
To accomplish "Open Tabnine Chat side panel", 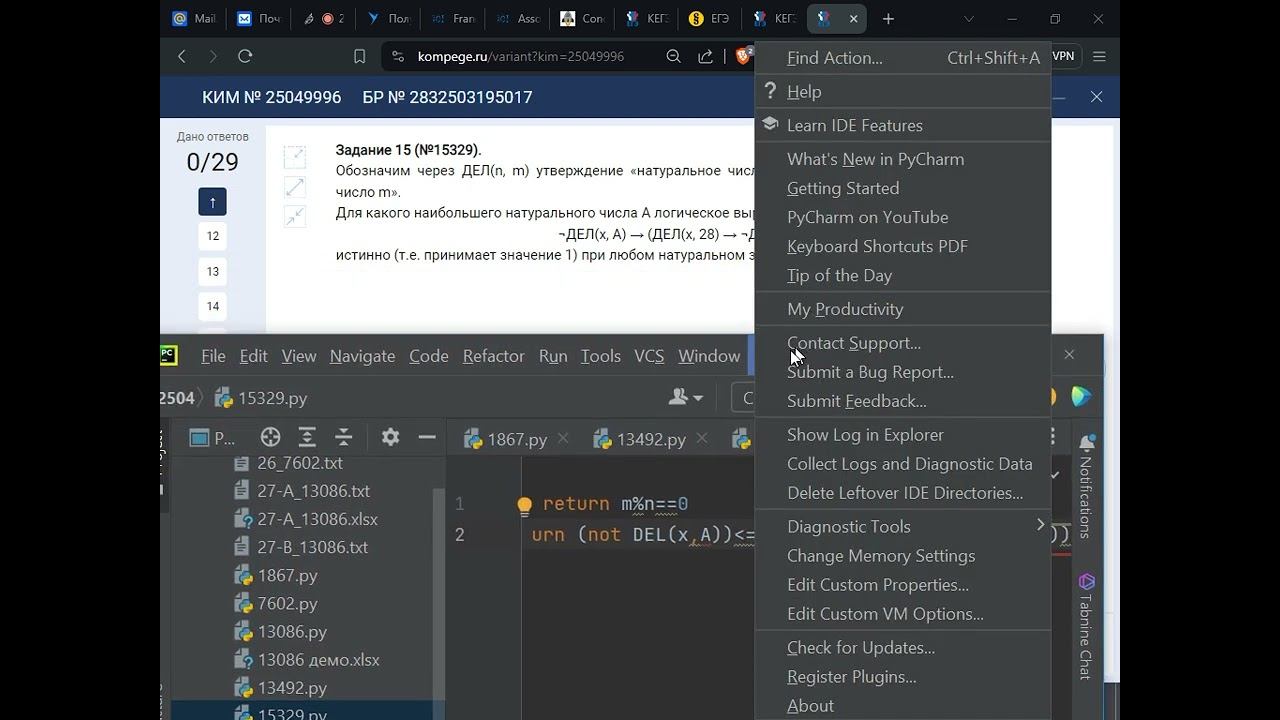I will (1087, 625).
